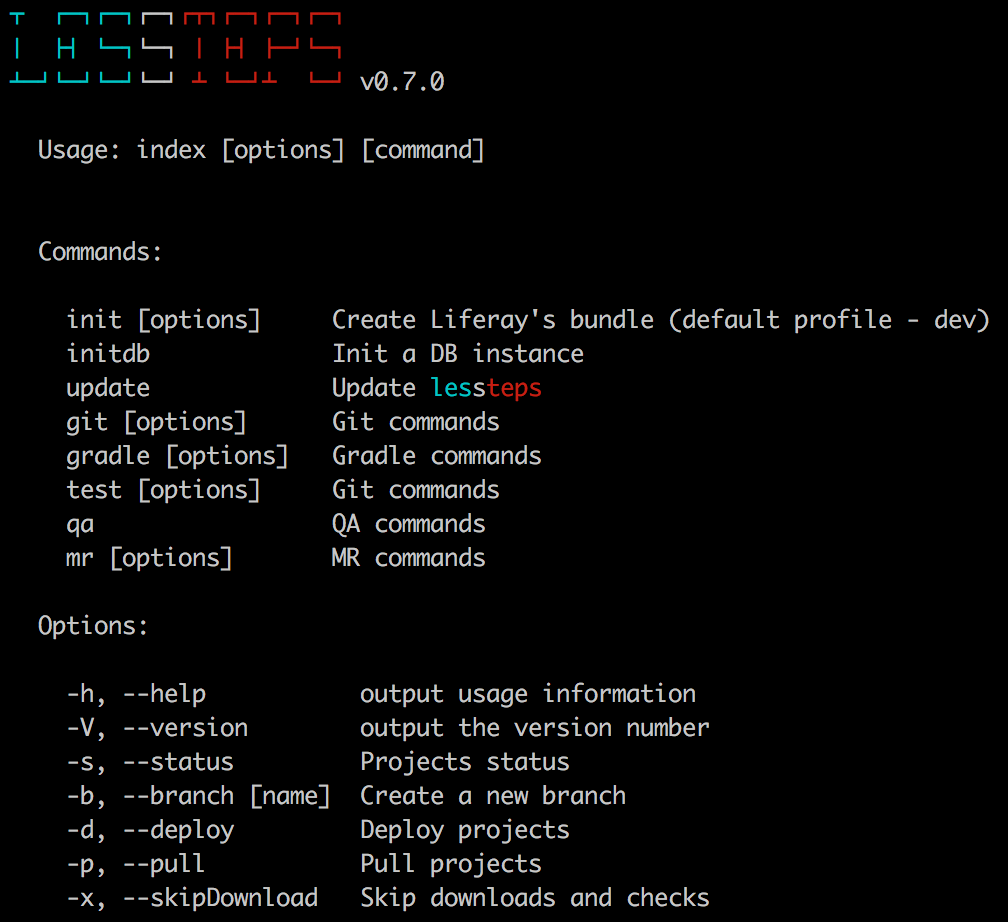This screenshot has width=1008, height=922.
Task: Click the 'Commands:' heading
Action: 100,251
